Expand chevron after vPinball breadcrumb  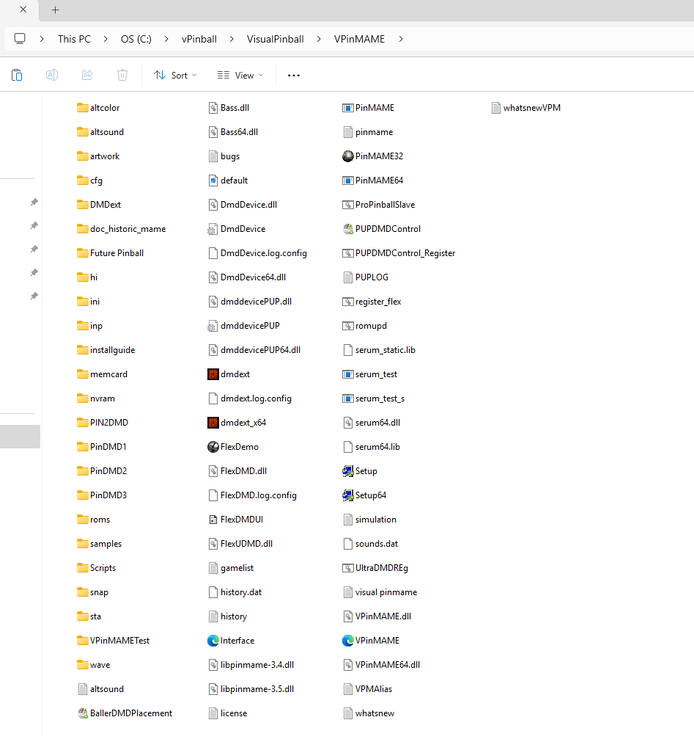point(231,39)
